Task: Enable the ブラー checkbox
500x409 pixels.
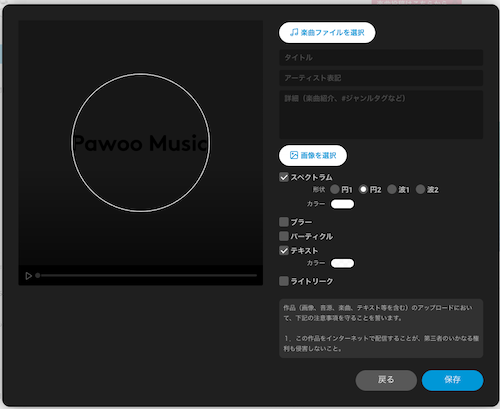Action: (x=284, y=222)
